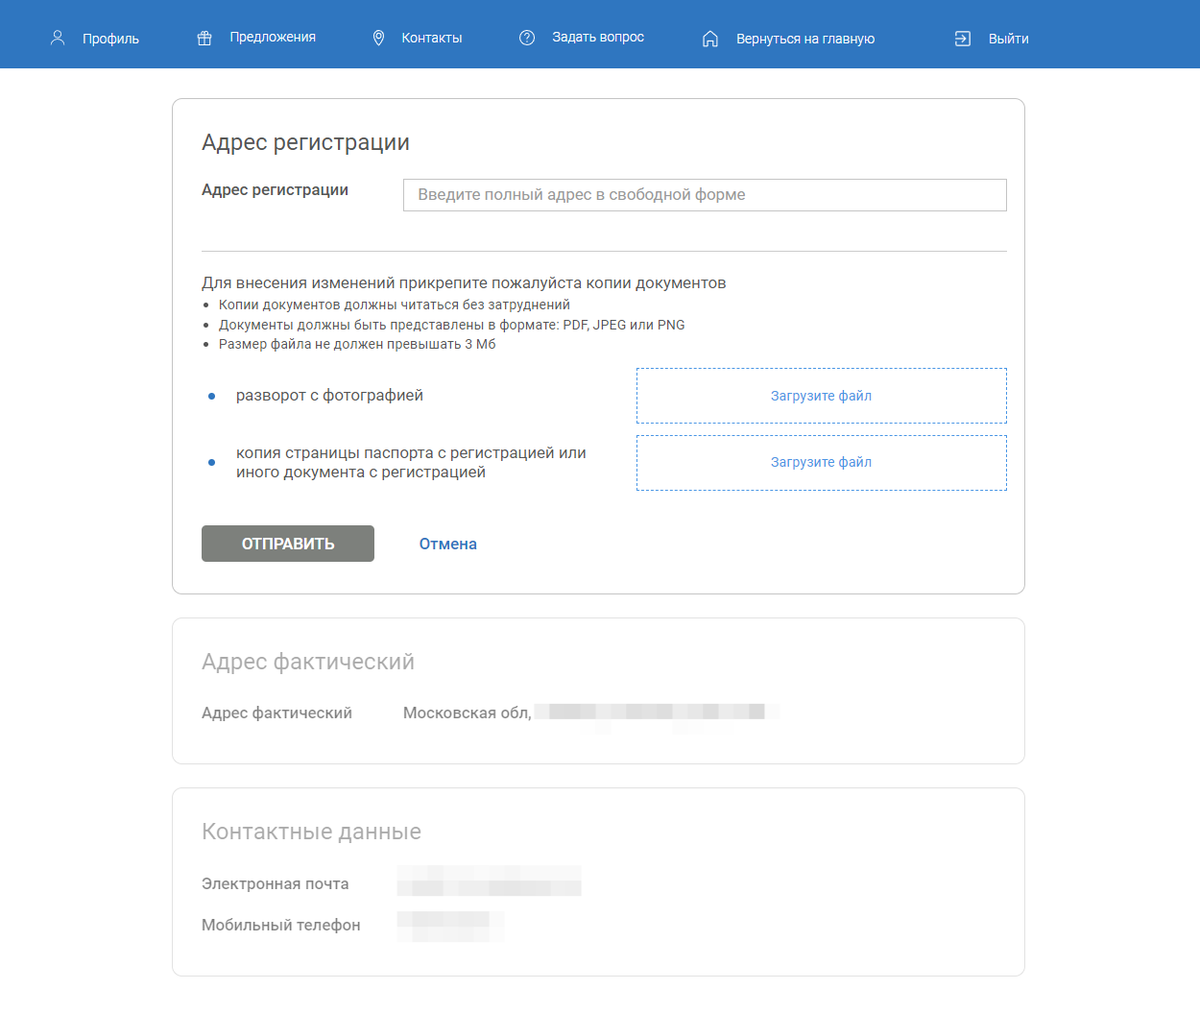Select Задать вопрос in the top bar
Viewport: 1200px width, 1018px height.
598,37
